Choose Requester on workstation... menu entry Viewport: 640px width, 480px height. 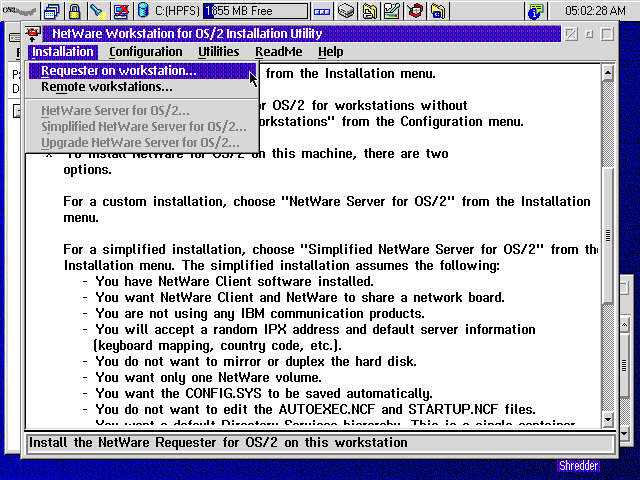click(142, 71)
